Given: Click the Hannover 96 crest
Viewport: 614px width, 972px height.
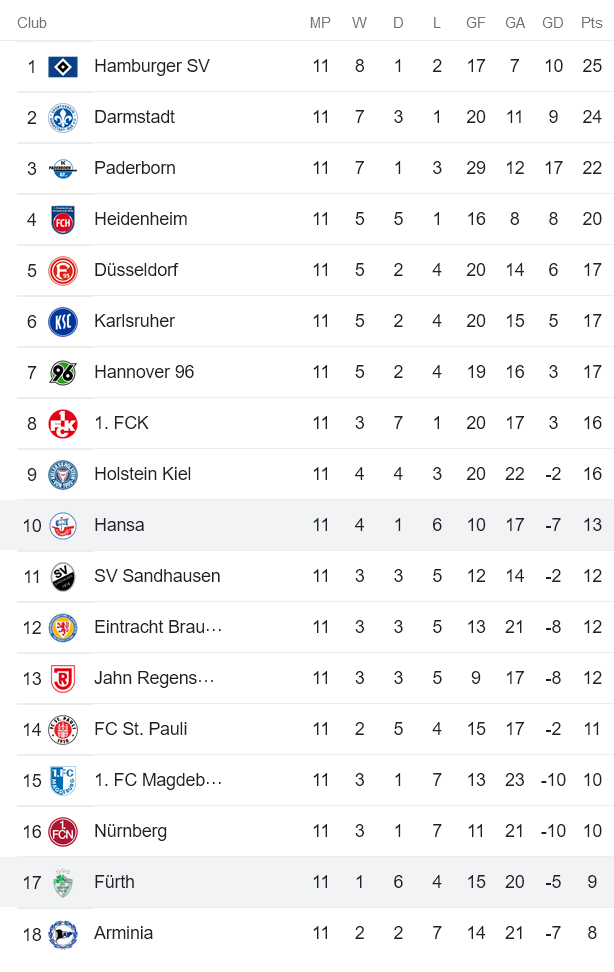Looking at the screenshot, I should coord(60,372).
